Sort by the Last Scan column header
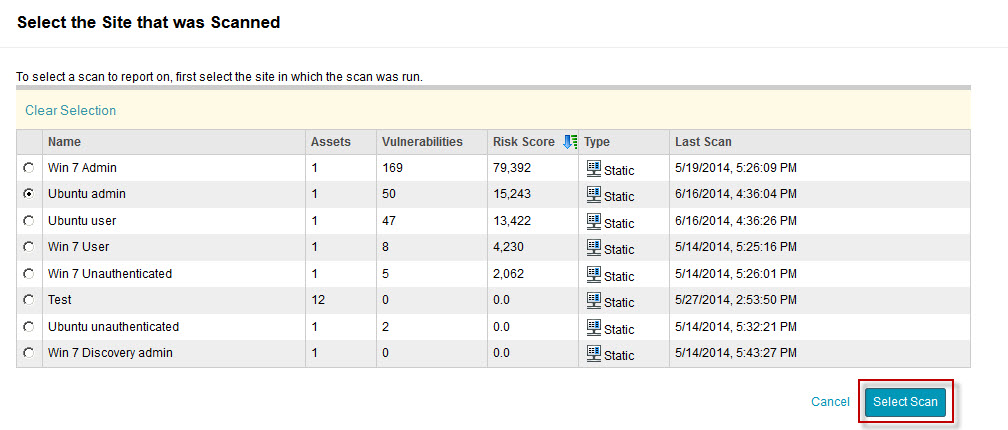Image resolution: width=1008 pixels, height=430 pixels. (x=703, y=142)
